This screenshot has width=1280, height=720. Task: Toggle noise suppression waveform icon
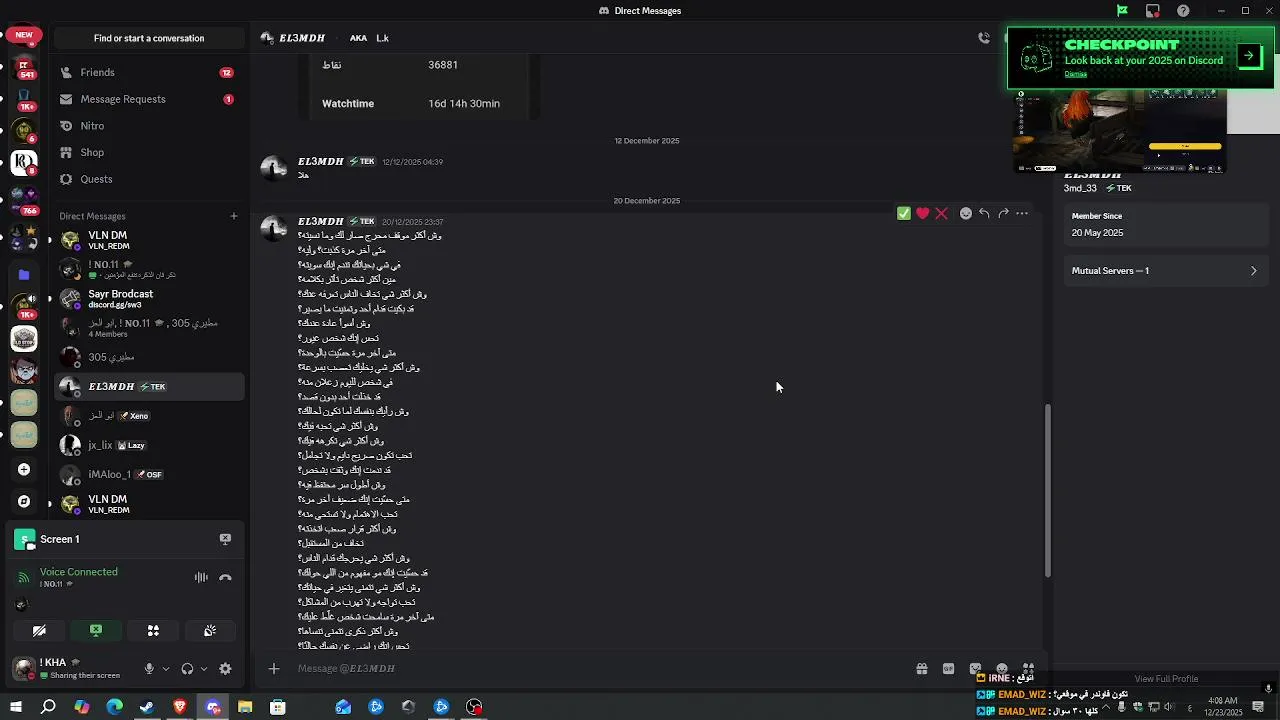coord(201,577)
